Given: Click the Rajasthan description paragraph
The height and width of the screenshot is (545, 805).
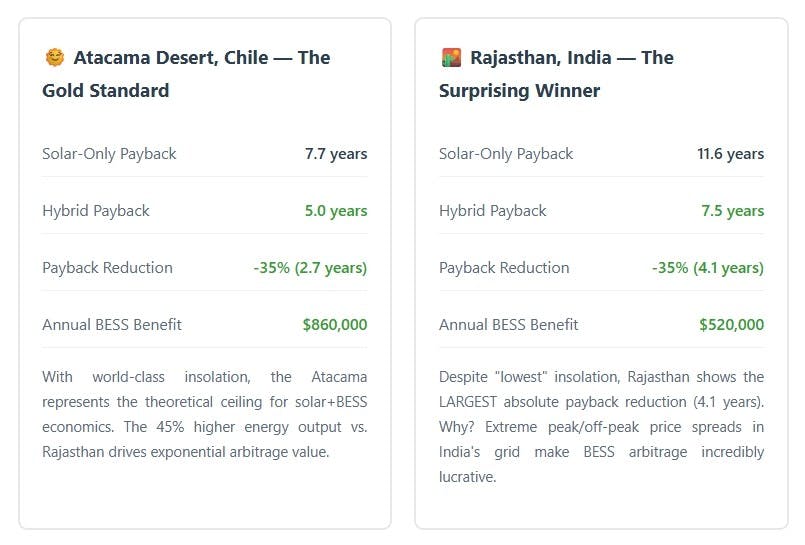Looking at the screenshot, I should (x=601, y=427).
